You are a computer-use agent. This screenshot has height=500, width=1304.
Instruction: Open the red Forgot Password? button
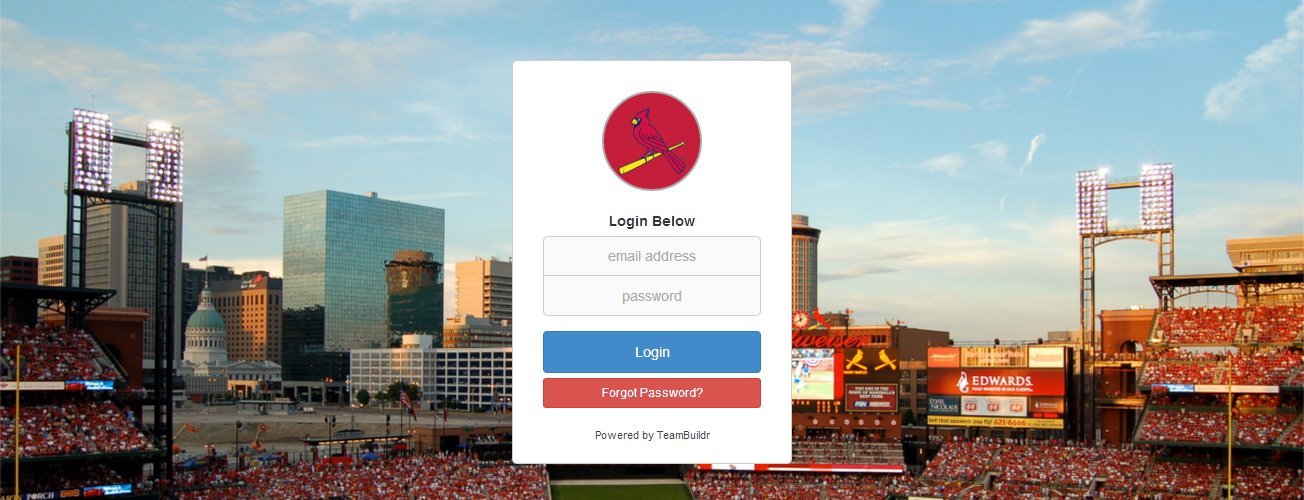(652, 393)
